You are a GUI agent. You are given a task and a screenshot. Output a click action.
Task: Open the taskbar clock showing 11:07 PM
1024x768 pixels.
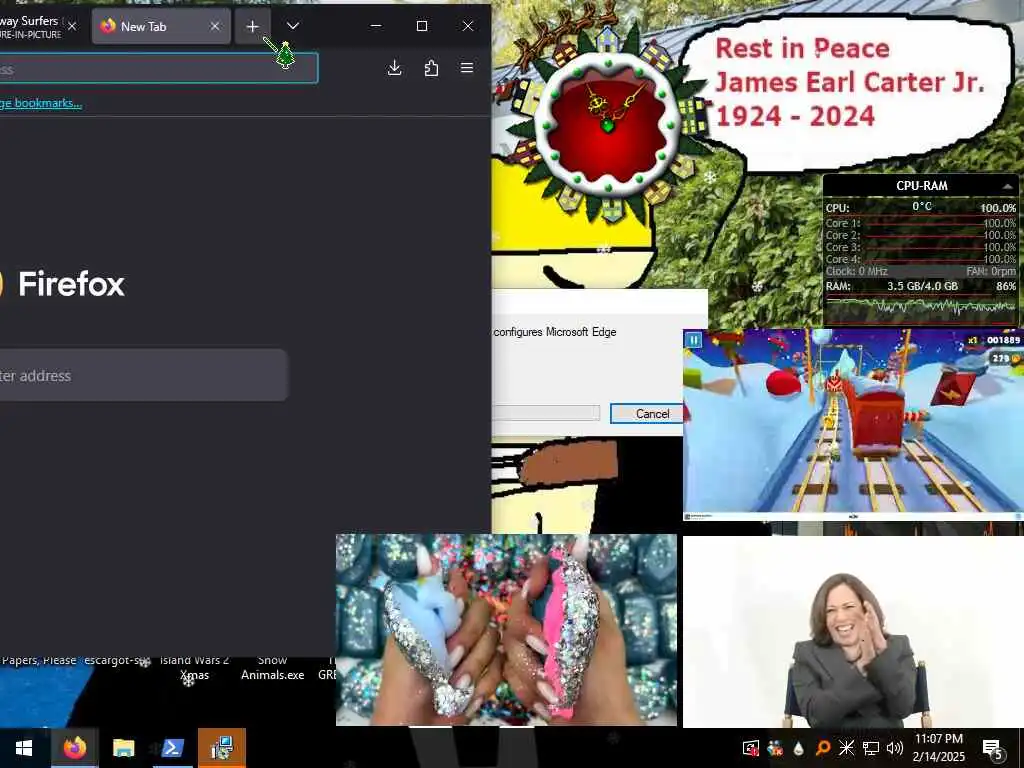coord(938,748)
